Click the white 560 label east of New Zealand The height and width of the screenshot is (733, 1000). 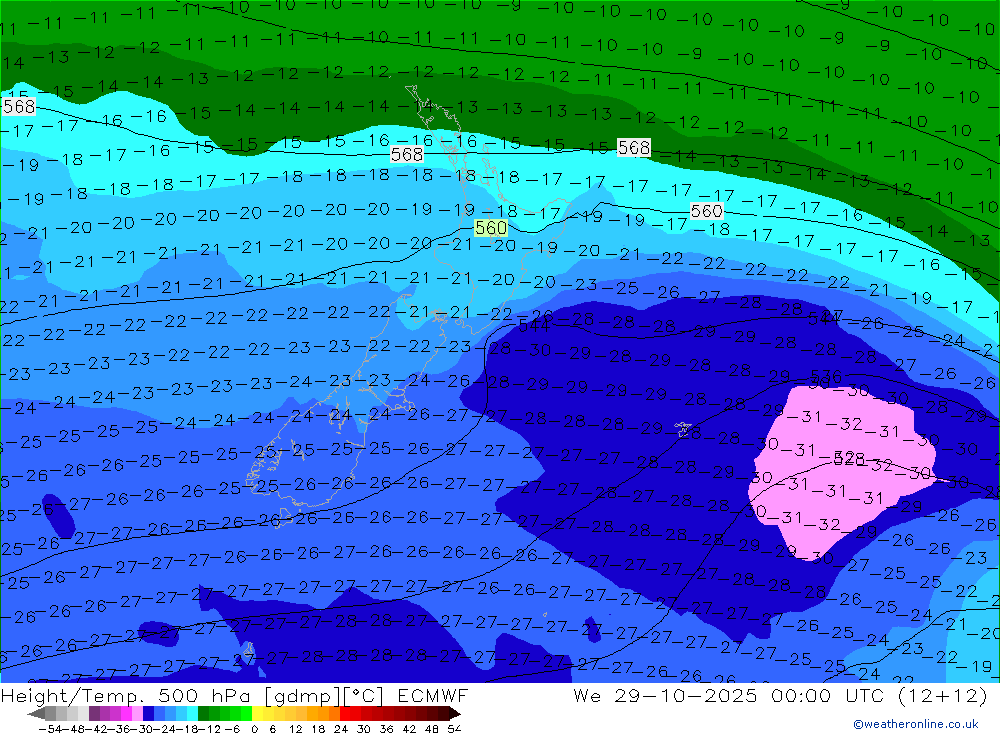point(707,211)
